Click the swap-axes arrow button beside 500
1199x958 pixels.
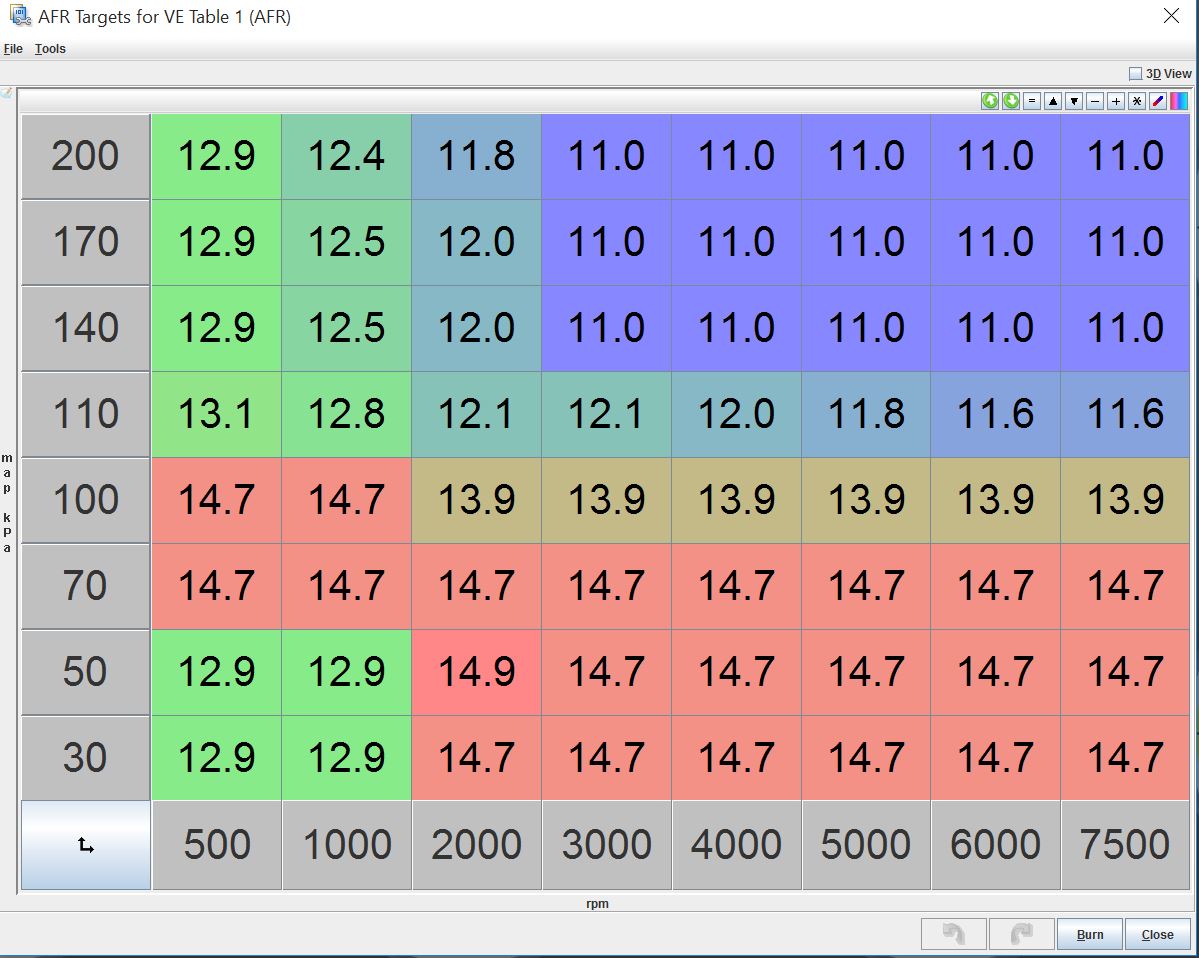tap(86, 845)
